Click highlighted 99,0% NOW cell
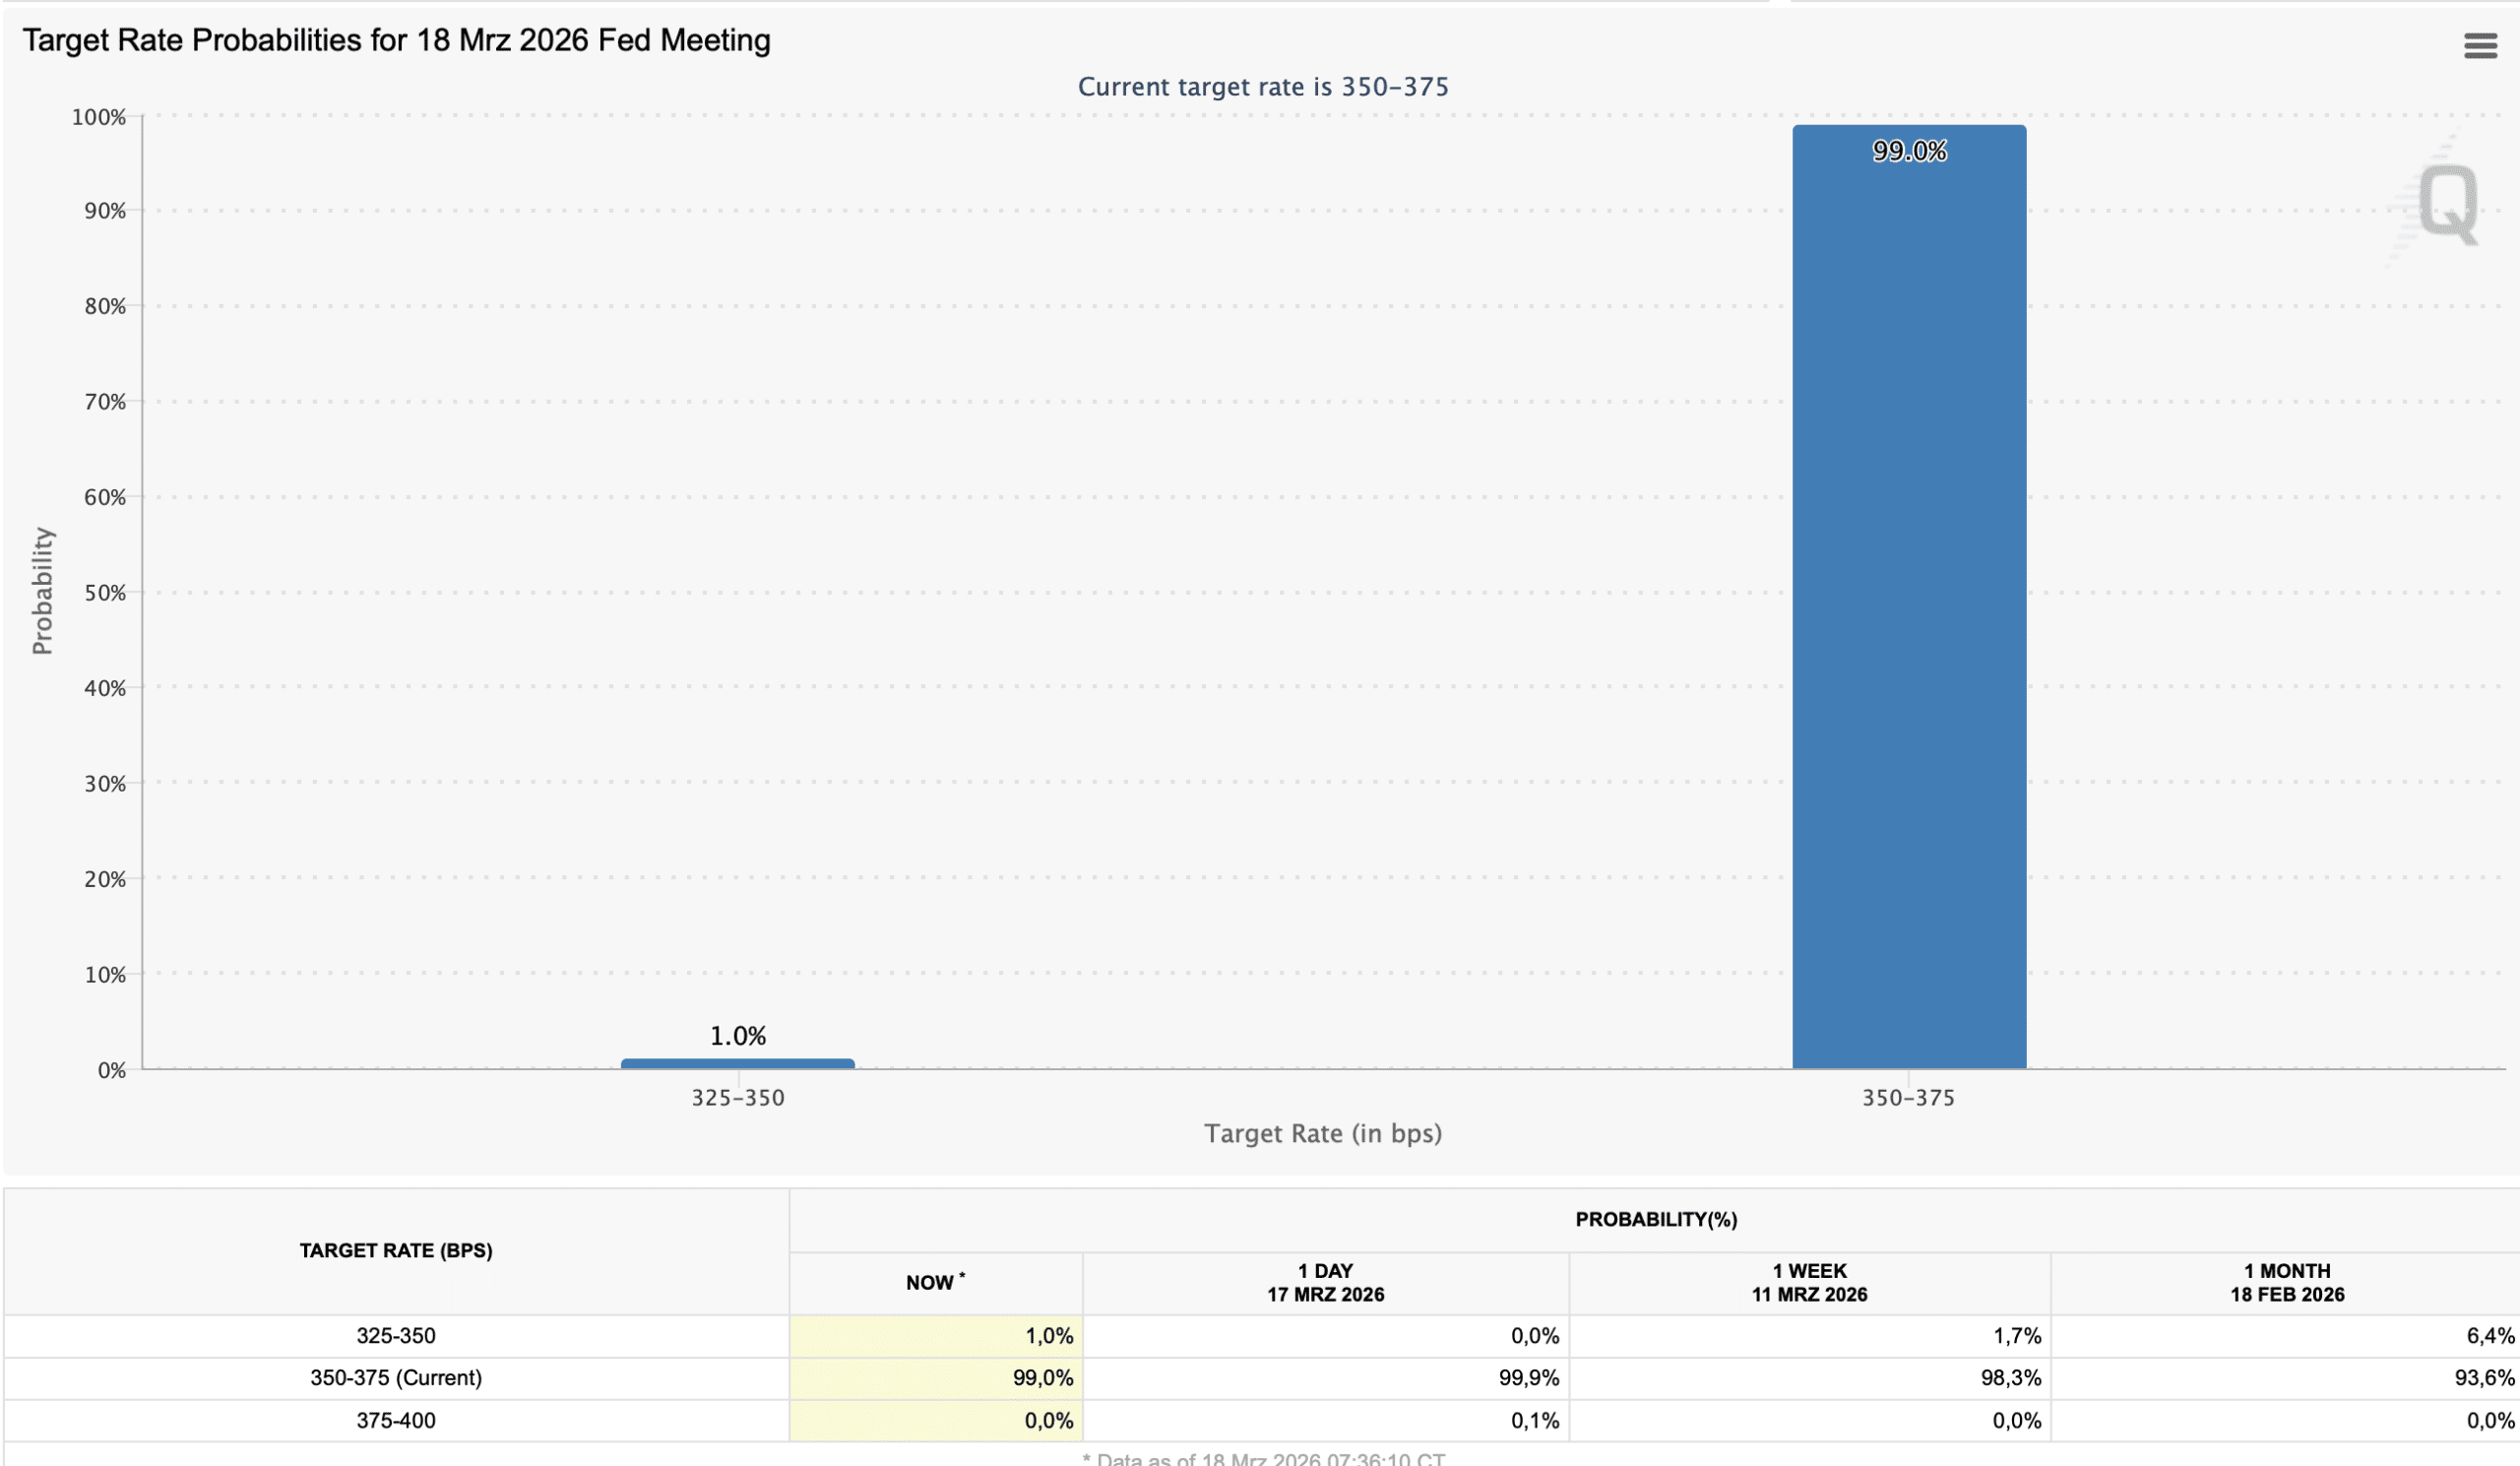 click(1041, 1377)
